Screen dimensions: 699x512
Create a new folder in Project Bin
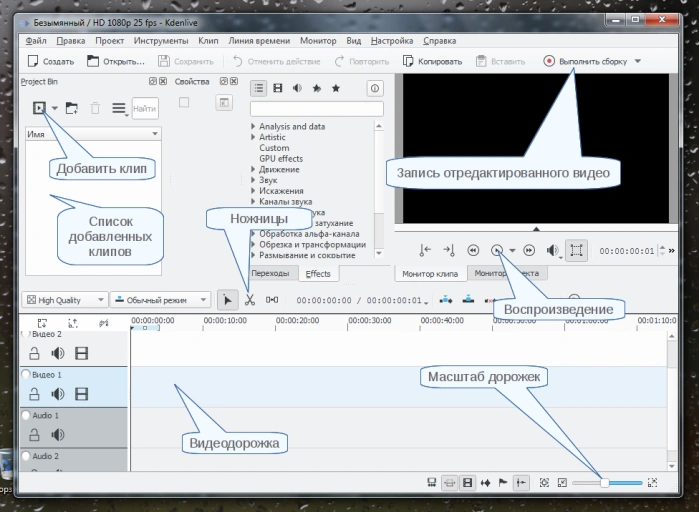[72, 108]
